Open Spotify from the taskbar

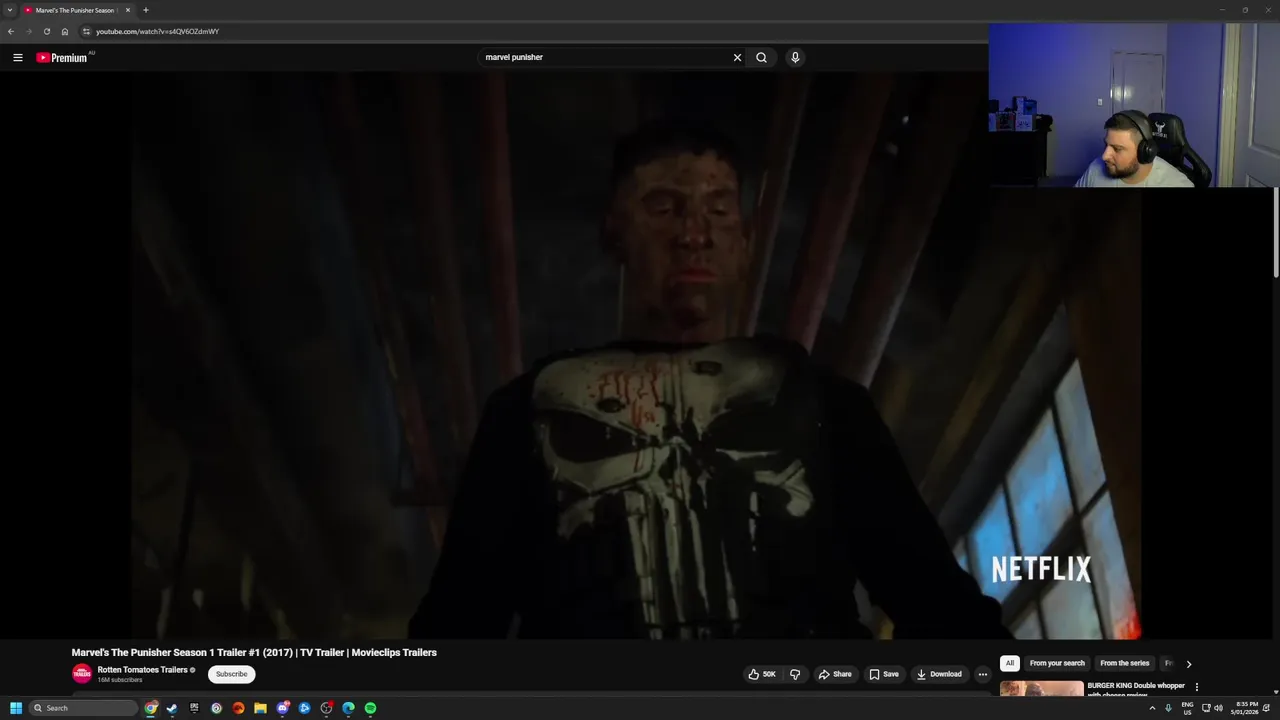click(370, 708)
